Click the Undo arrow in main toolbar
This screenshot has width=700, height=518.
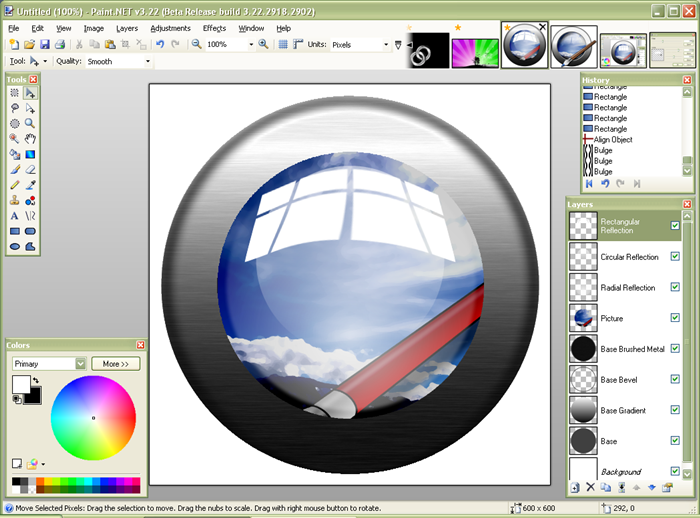(160, 44)
